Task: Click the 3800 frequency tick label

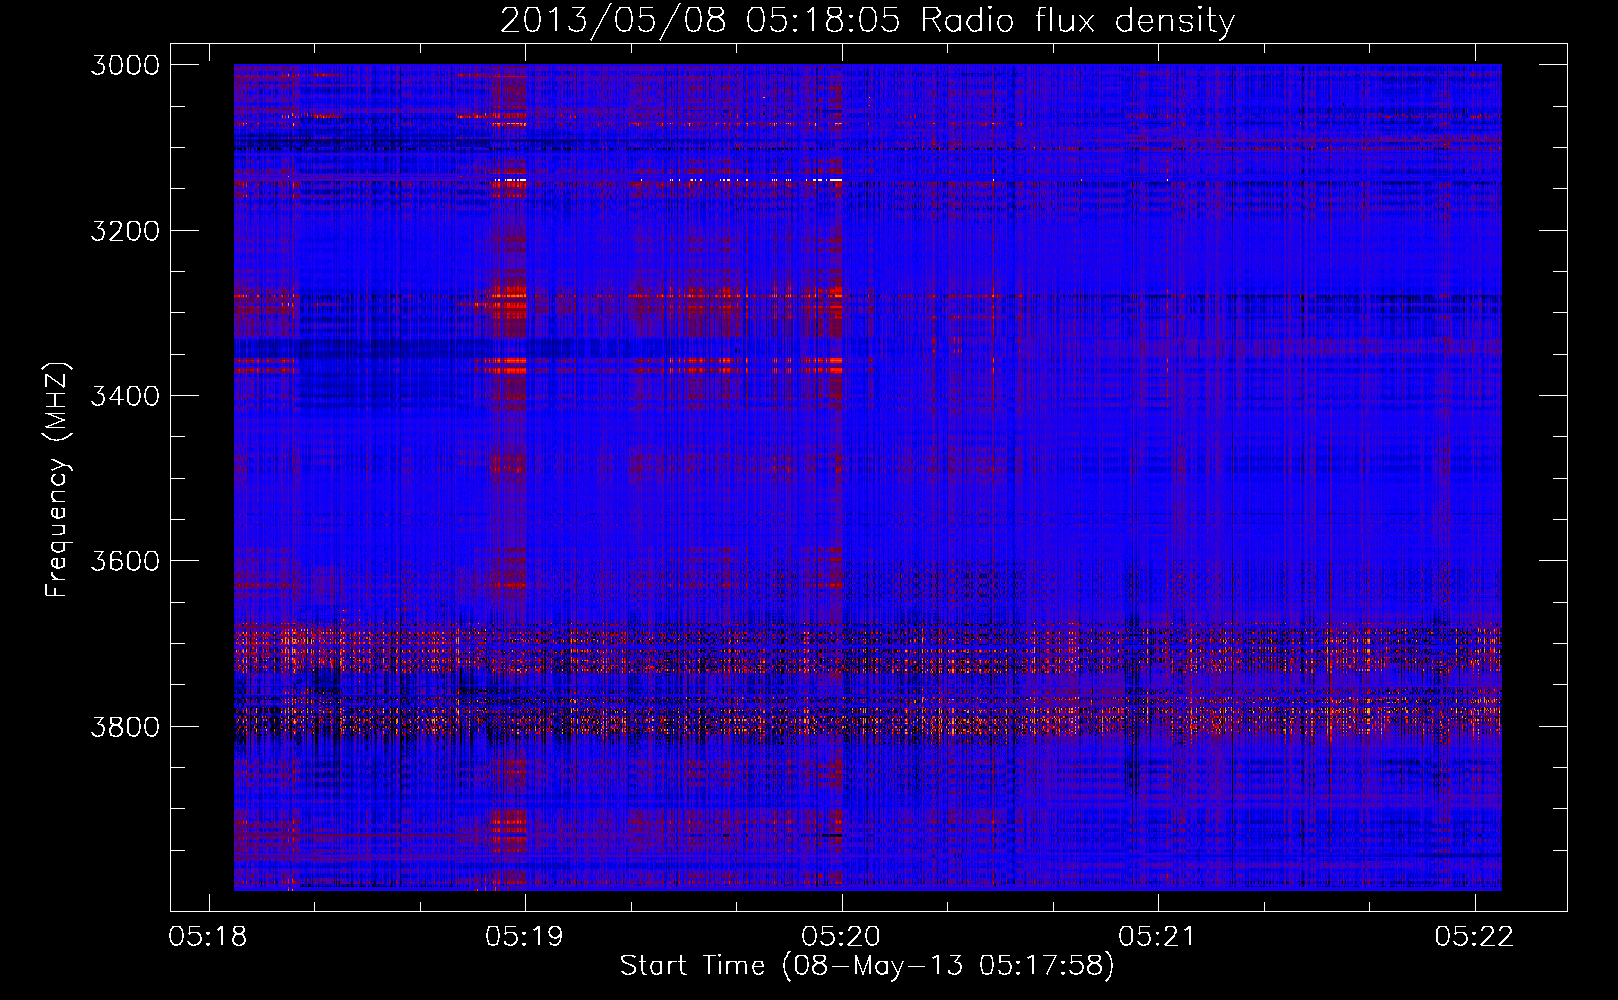Action: [x=125, y=726]
